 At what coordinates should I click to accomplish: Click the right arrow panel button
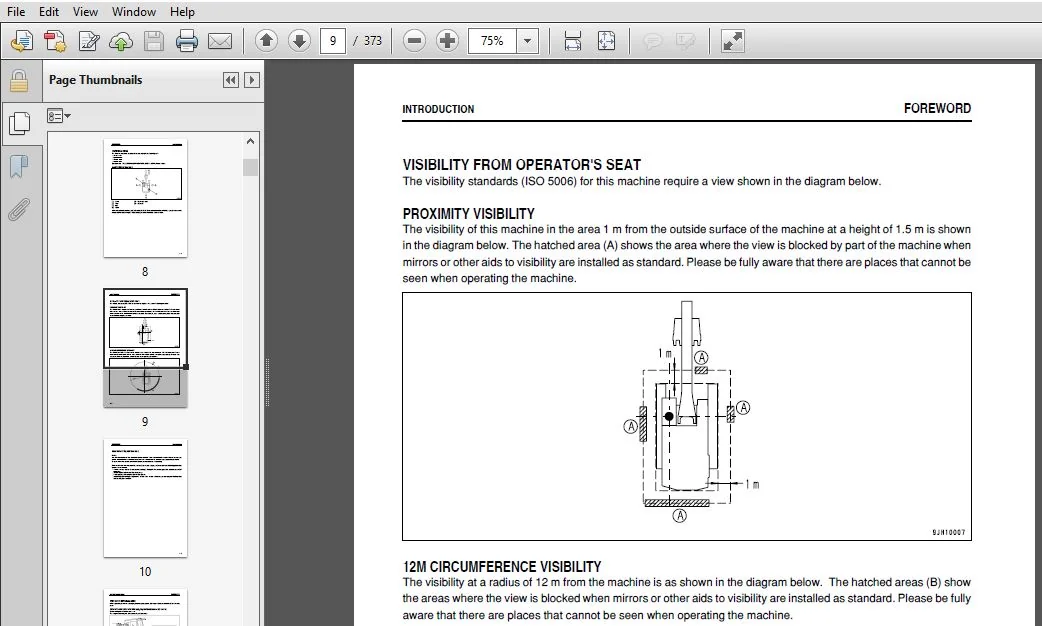pyautogui.click(x=252, y=80)
